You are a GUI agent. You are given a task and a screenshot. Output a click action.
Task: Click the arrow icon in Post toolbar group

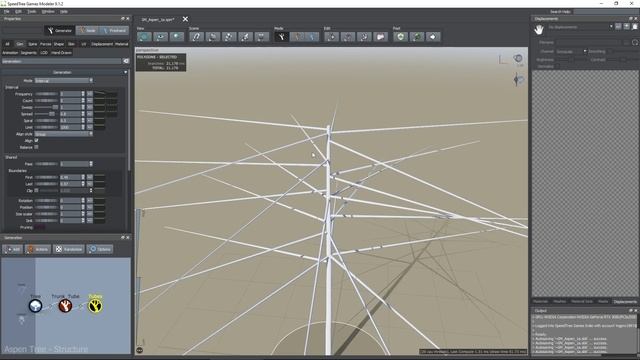pyautogui.click(x=433, y=37)
